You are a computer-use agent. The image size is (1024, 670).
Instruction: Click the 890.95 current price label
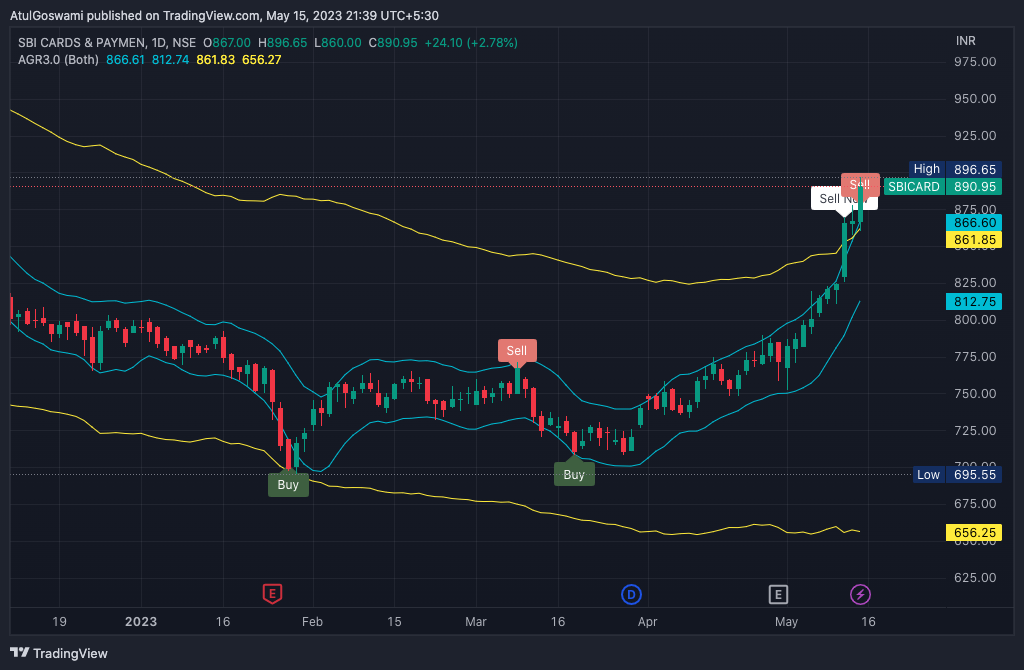[974, 187]
